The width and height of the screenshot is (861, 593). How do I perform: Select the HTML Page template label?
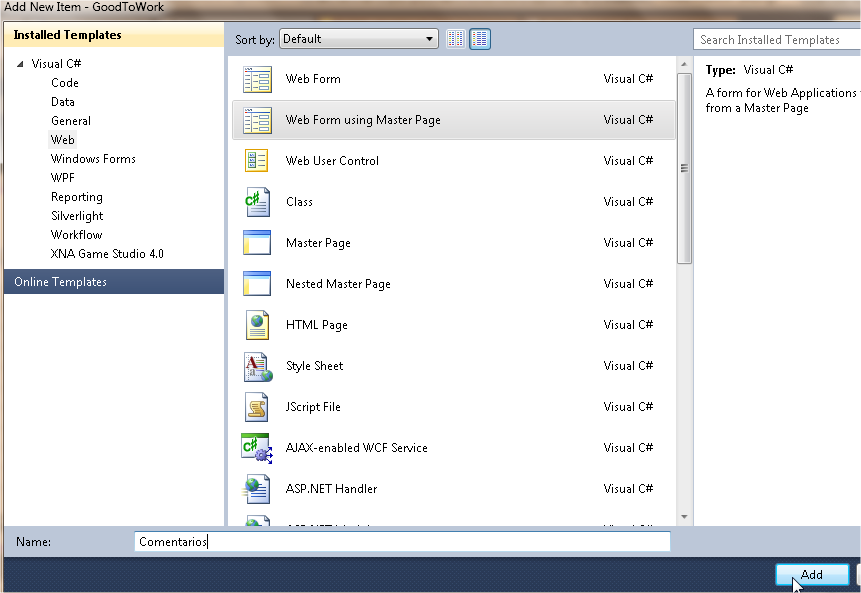317,325
